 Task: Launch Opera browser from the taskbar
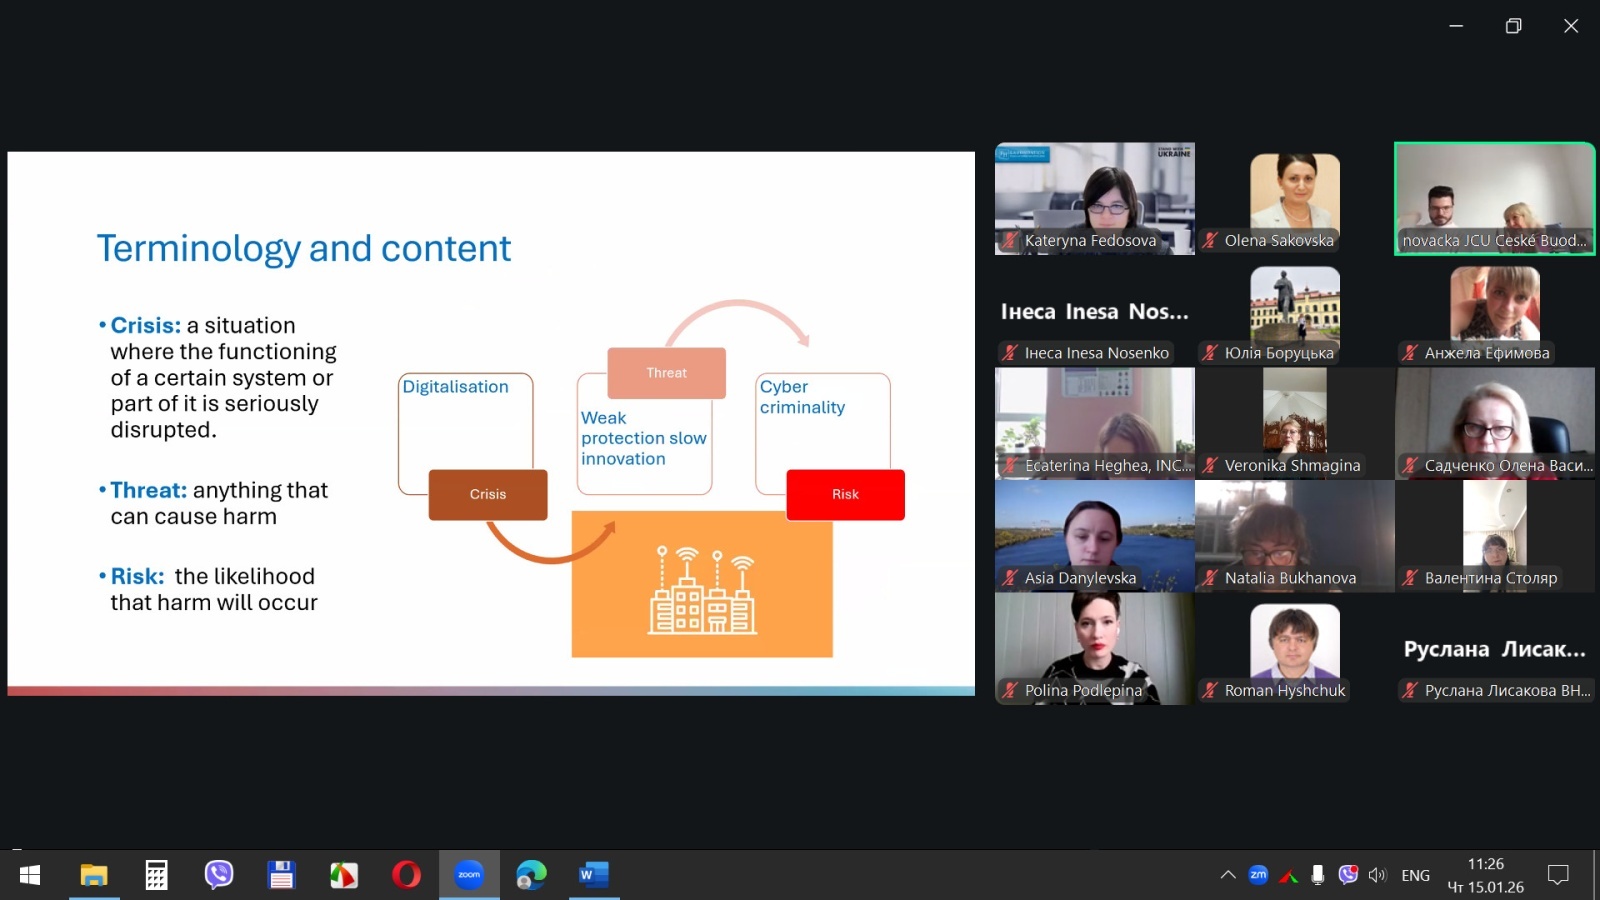(406, 875)
